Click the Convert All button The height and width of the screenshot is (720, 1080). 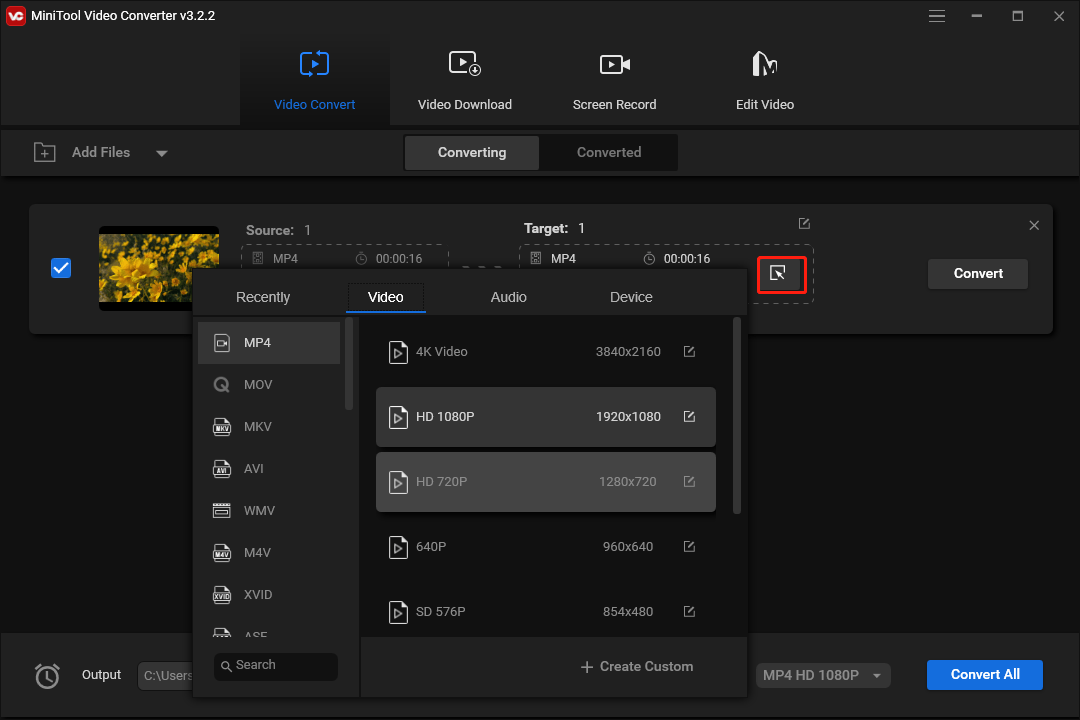pyautogui.click(x=984, y=675)
